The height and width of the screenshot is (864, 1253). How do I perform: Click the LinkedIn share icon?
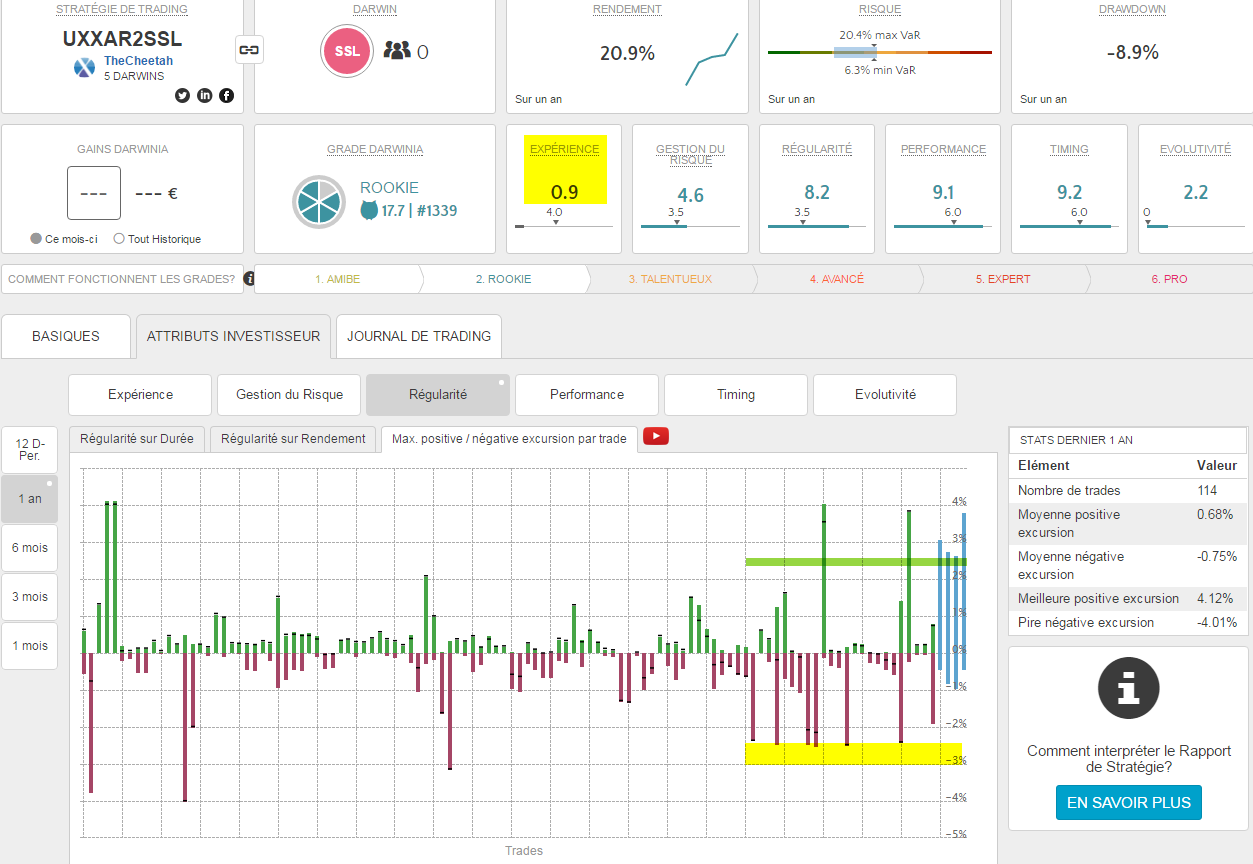205,96
